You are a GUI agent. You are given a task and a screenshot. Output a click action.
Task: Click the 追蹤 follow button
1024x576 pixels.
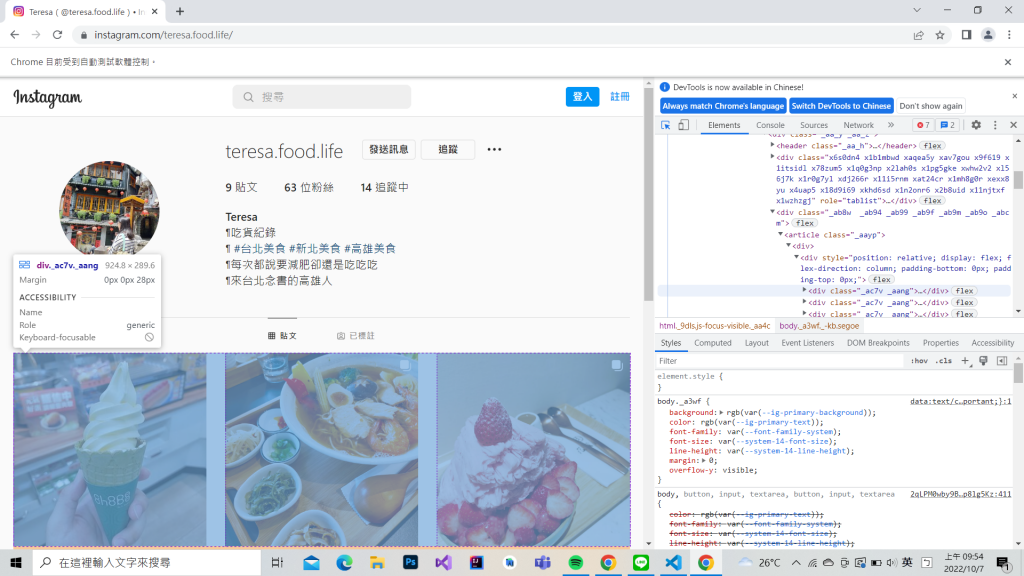tap(448, 150)
